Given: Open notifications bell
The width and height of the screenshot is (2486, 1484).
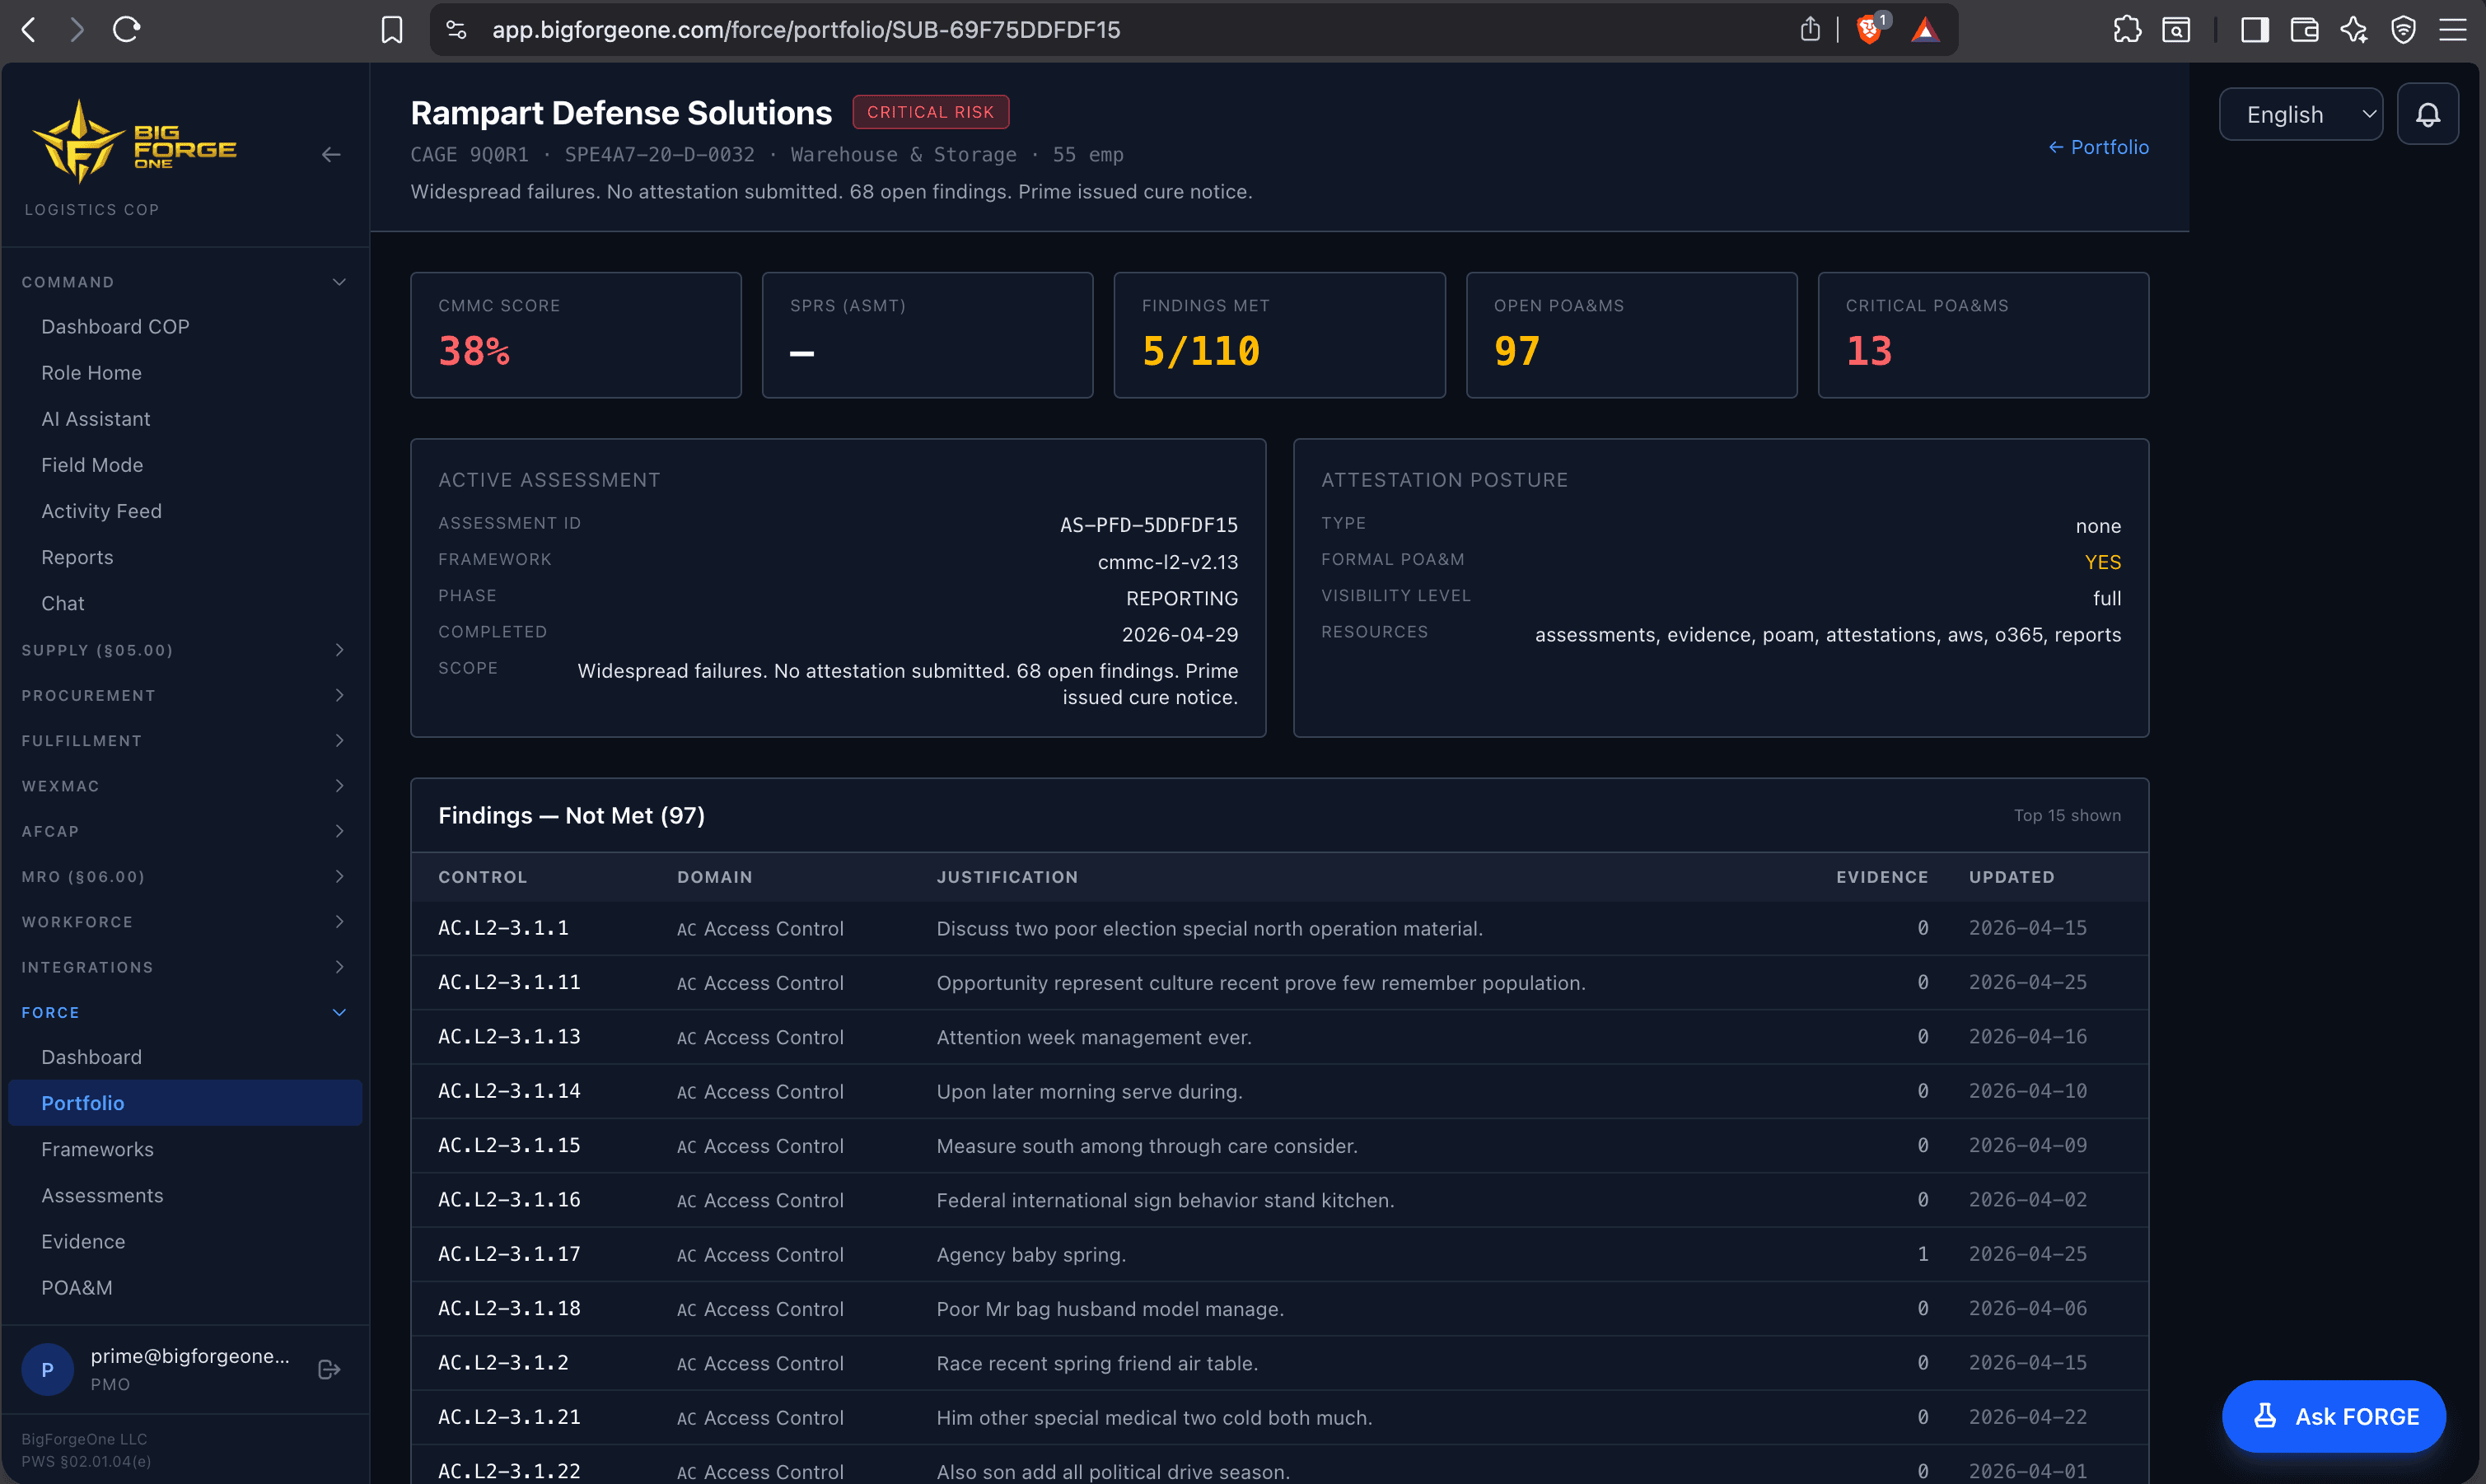Looking at the screenshot, I should (x=2428, y=114).
